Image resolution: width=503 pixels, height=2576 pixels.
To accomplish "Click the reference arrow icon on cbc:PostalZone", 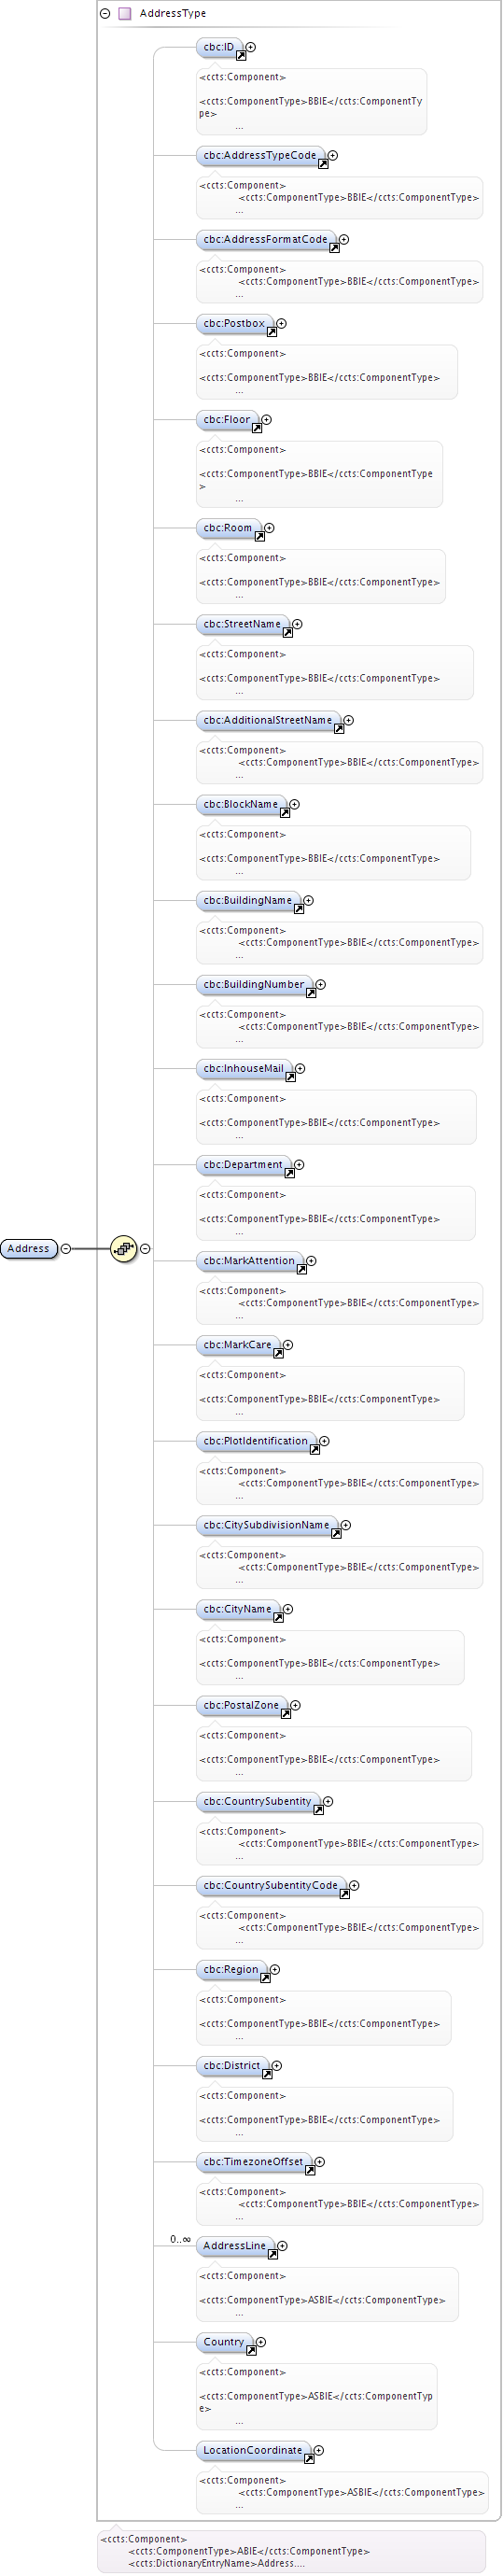I will [x=286, y=1714].
